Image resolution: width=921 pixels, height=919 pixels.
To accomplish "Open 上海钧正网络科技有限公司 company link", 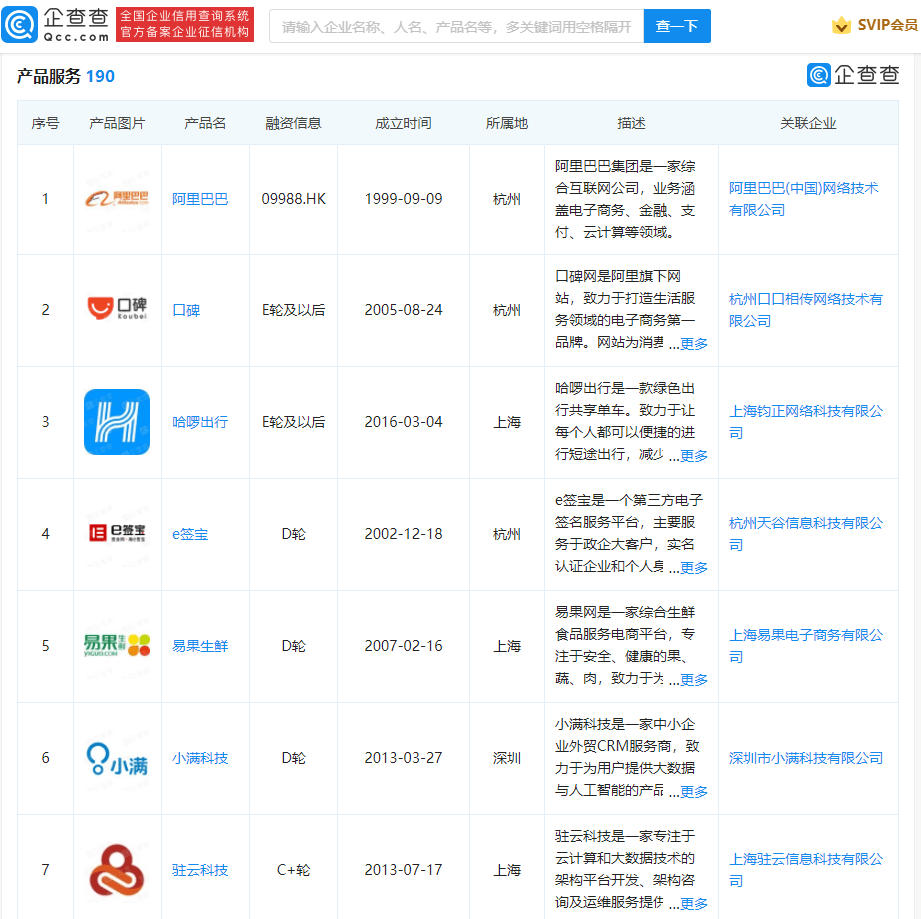I will [805, 411].
